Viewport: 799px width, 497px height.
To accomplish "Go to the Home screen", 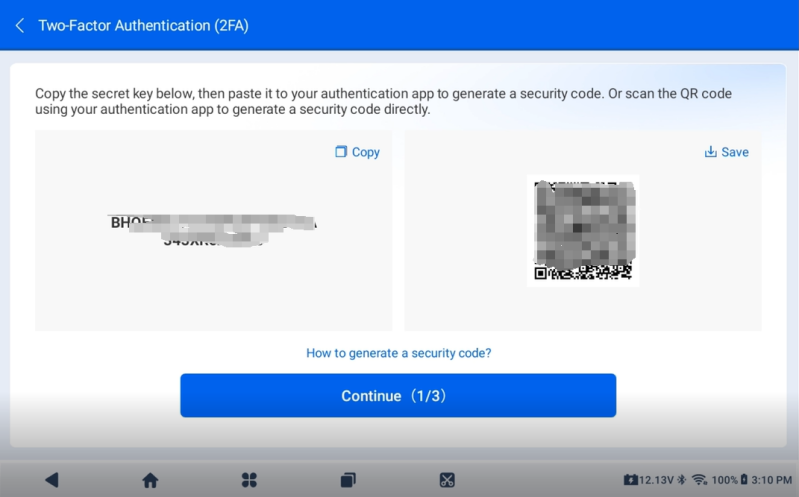I will coord(150,480).
